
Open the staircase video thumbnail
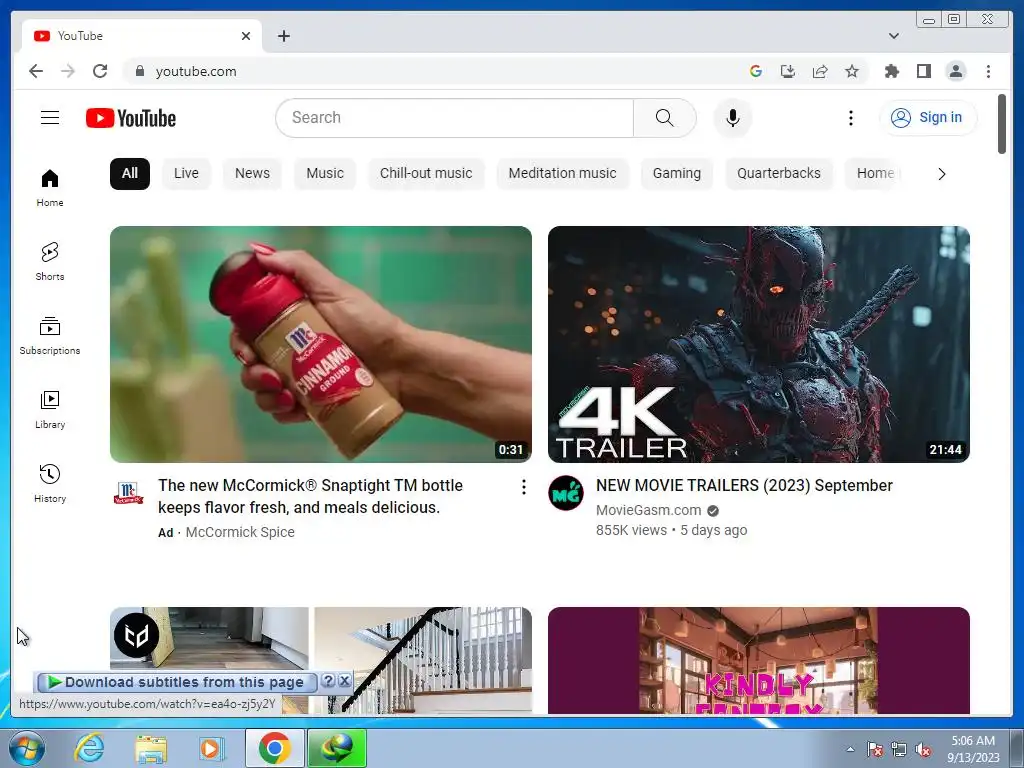click(x=321, y=660)
